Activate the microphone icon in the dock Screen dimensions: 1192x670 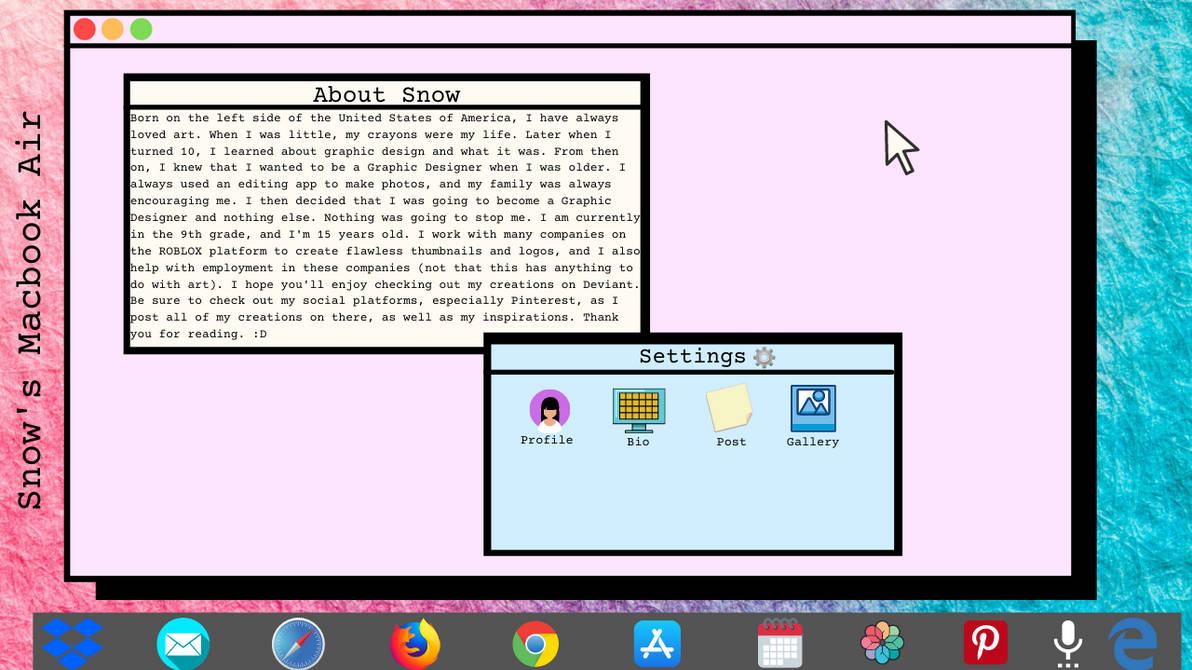point(1068,644)
